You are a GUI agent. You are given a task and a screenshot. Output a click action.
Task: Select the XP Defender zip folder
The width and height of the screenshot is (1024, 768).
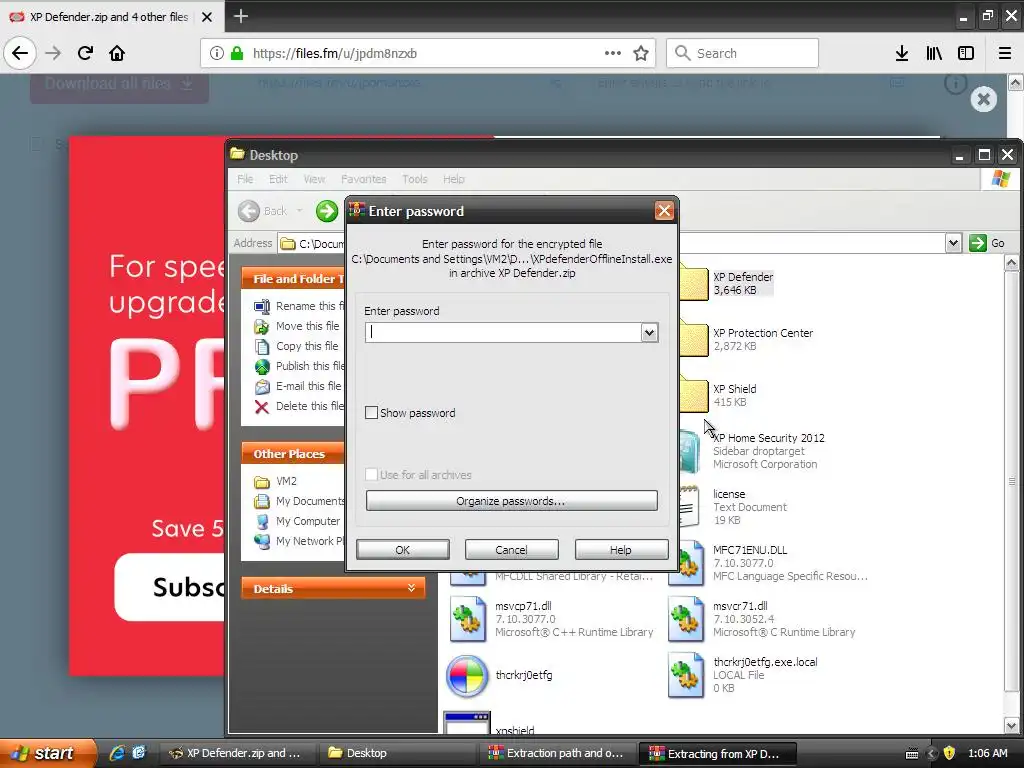[x=726, y=283]
